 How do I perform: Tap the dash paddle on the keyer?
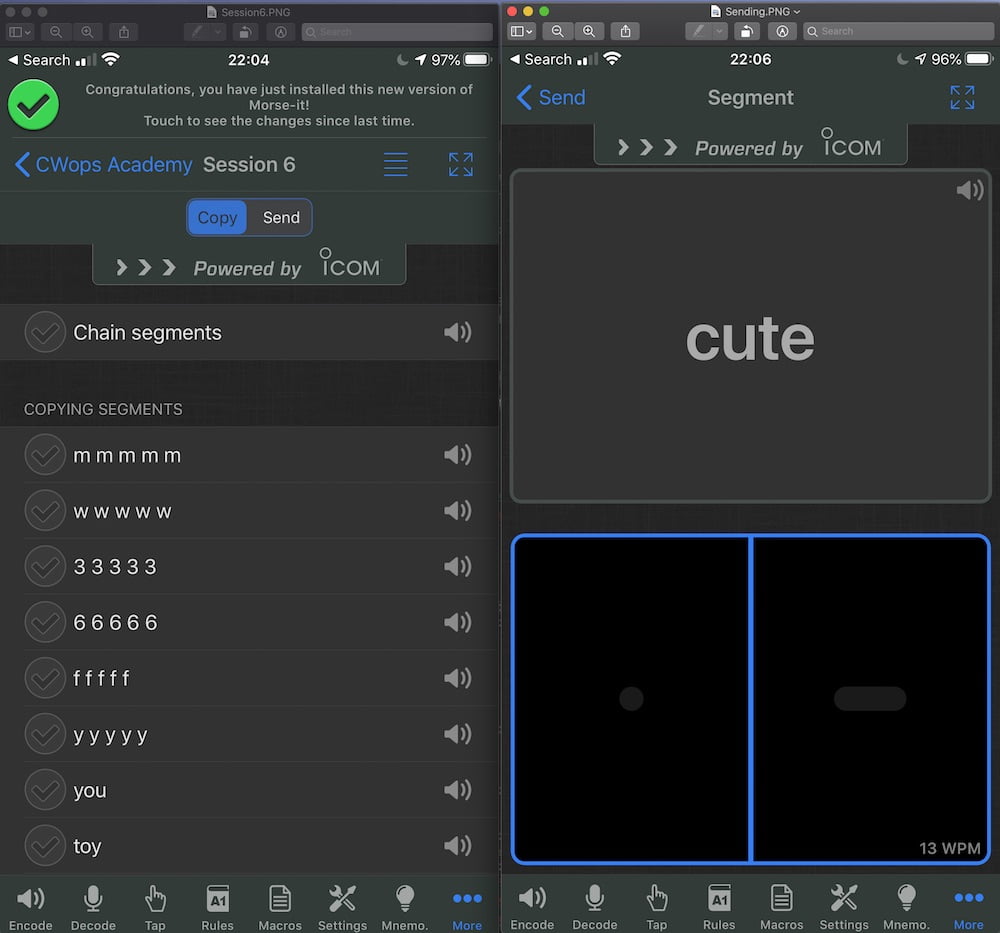click(869, 699)
